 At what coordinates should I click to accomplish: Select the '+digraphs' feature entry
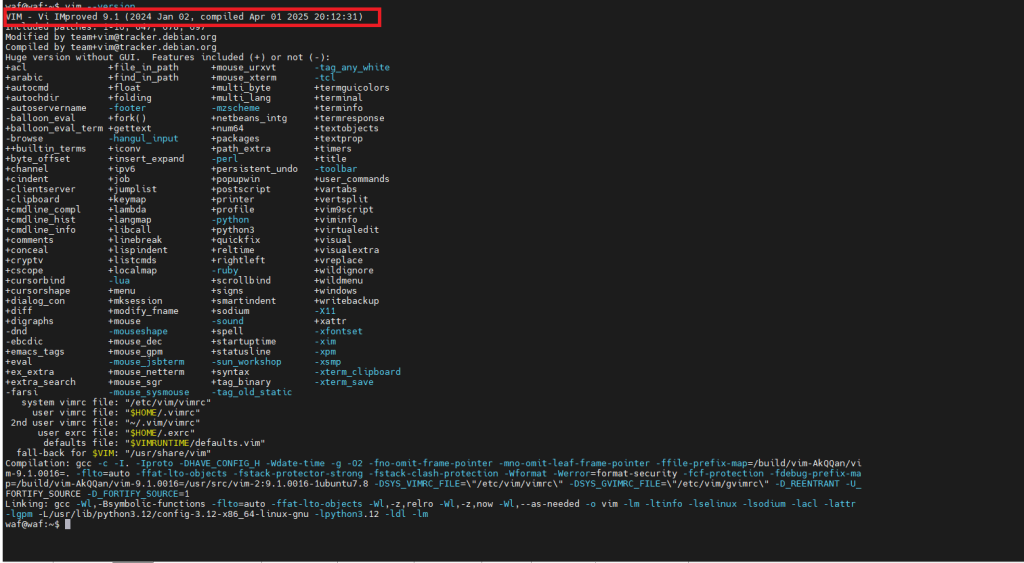click(29, 321)
